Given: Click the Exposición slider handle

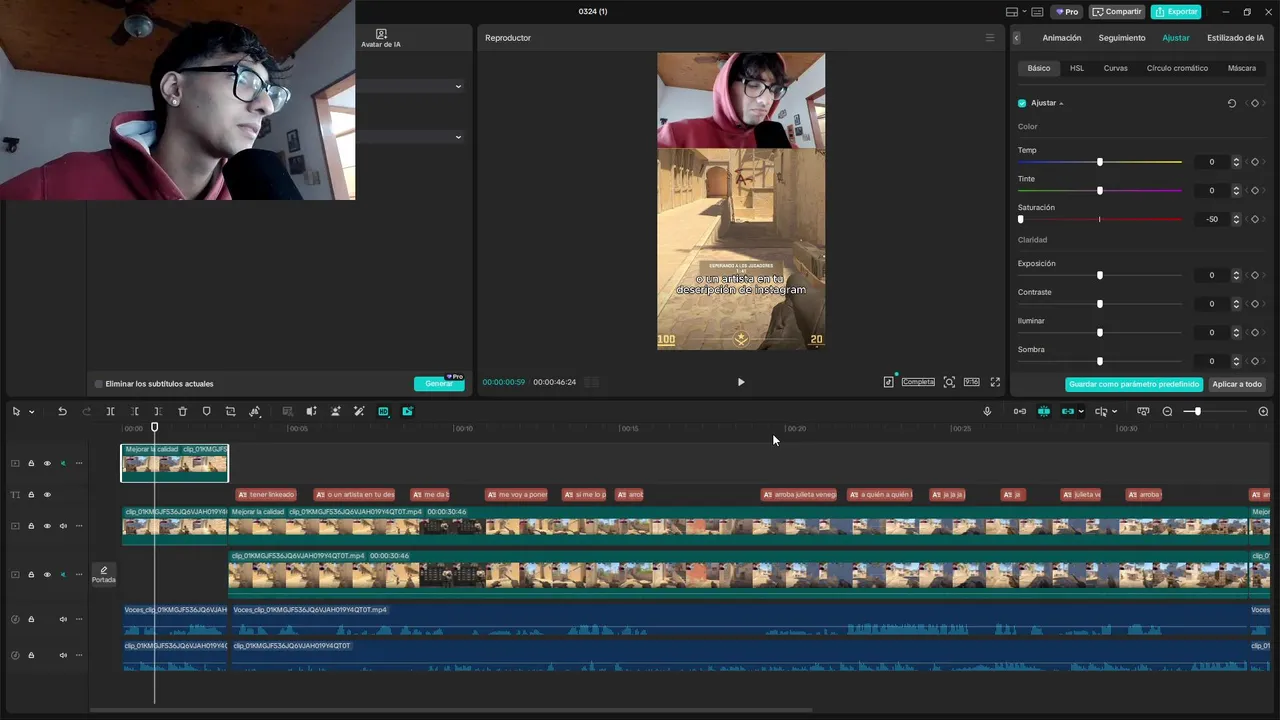Looking at the screenshot, I should point(1100,275).
